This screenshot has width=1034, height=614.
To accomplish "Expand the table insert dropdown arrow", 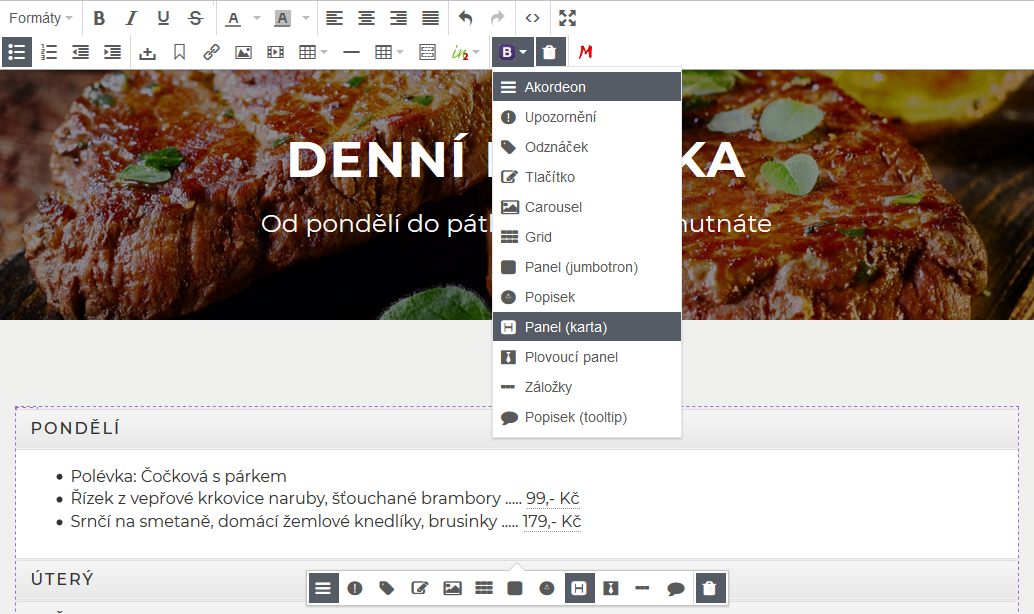I will 324,52.
